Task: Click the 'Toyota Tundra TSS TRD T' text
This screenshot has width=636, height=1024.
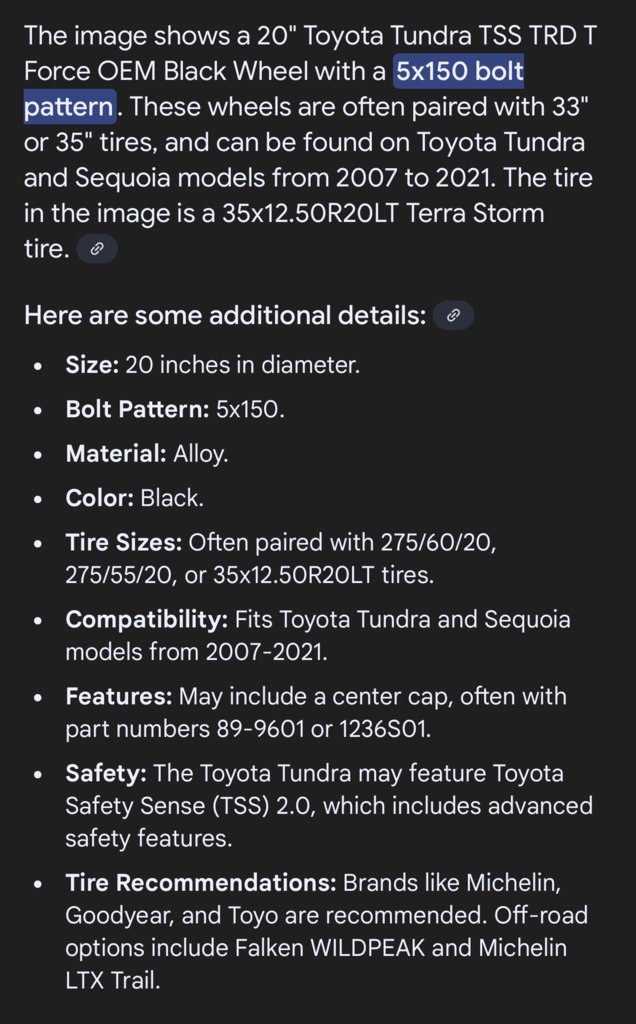Action: coord(451,36)
